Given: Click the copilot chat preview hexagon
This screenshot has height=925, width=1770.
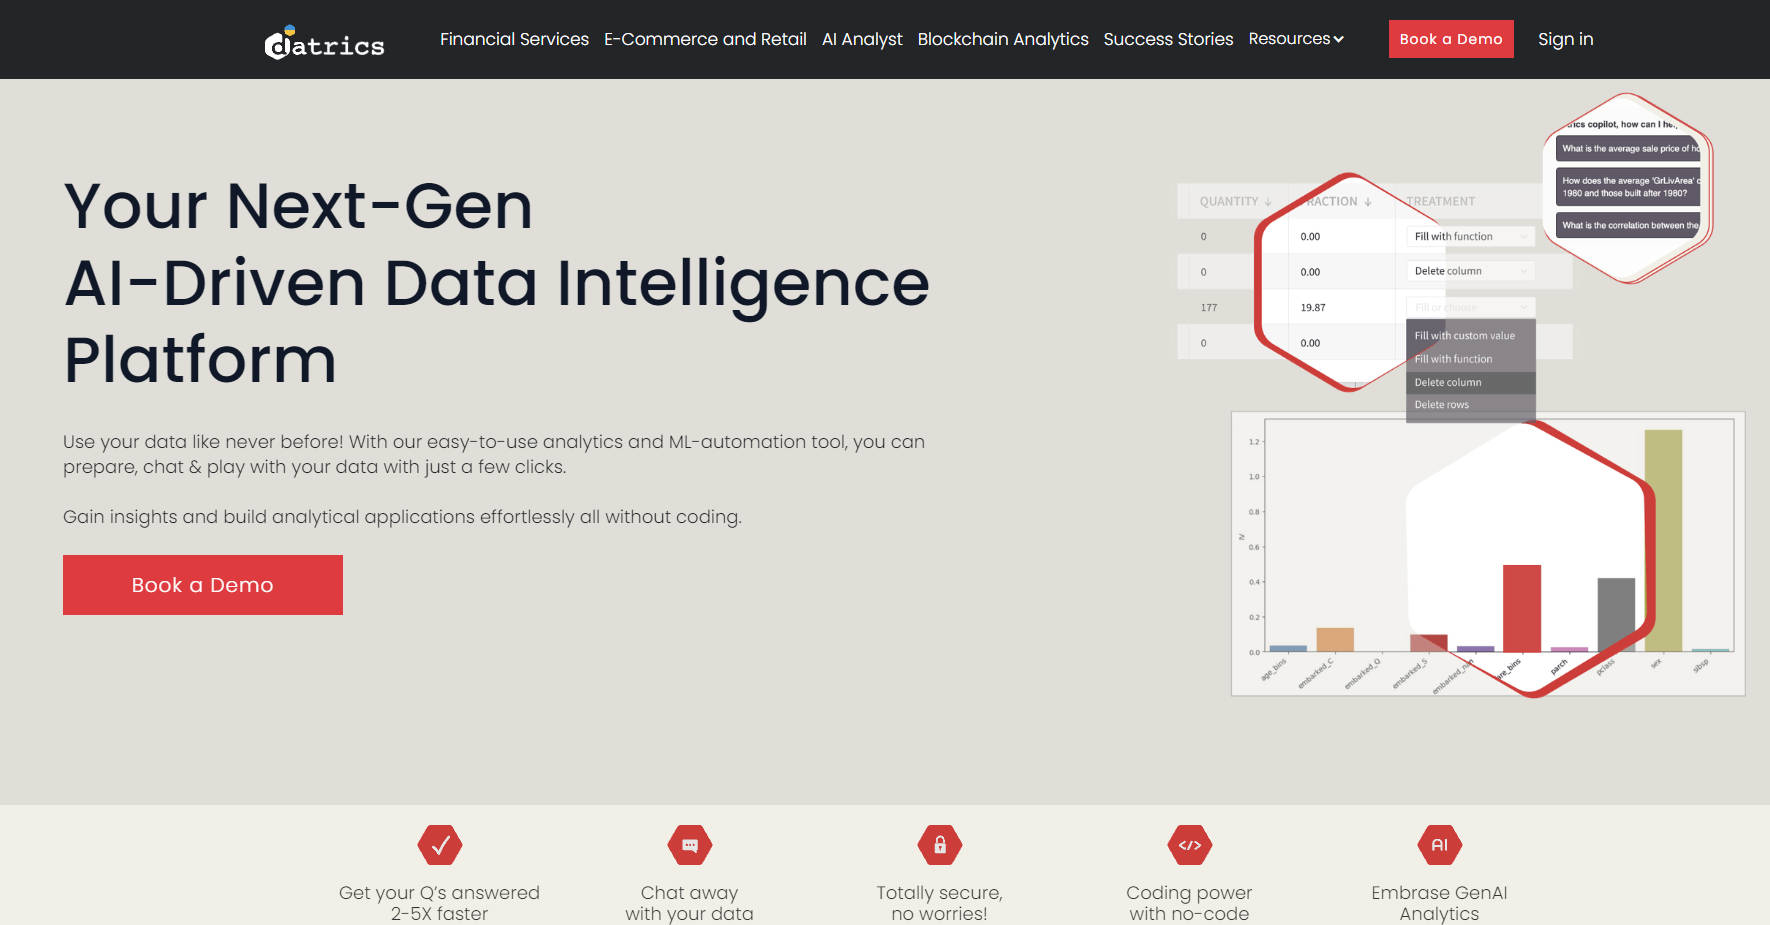Looking at the screenshot, I should point(1628,188).
